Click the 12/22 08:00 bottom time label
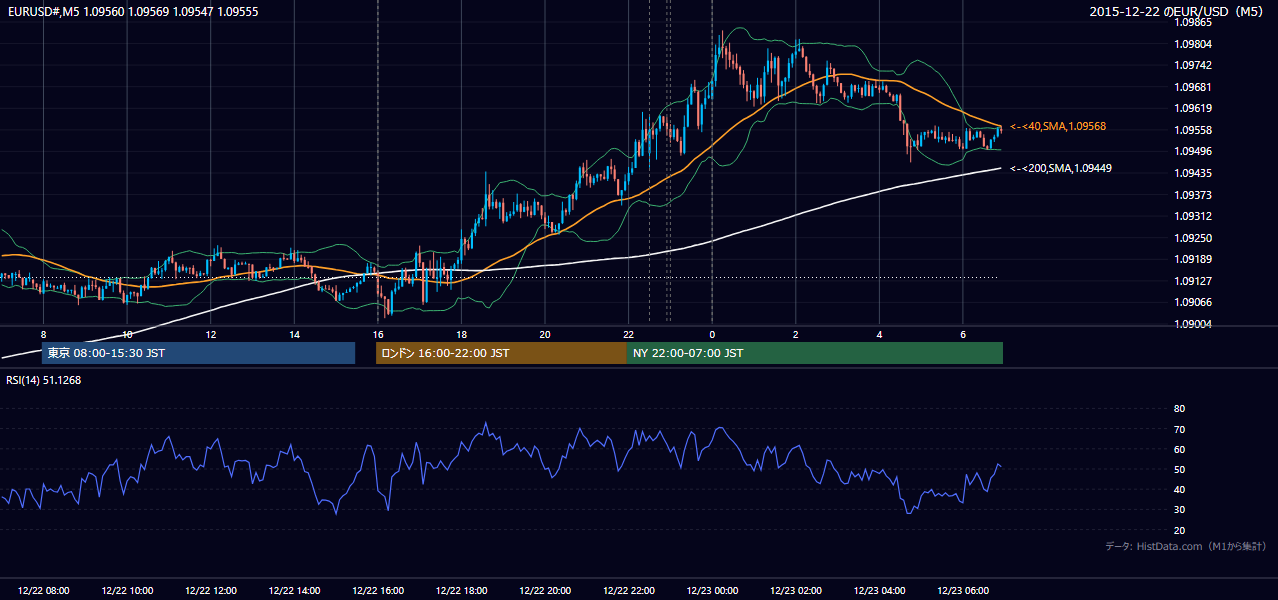 click(x=43, y=590)
